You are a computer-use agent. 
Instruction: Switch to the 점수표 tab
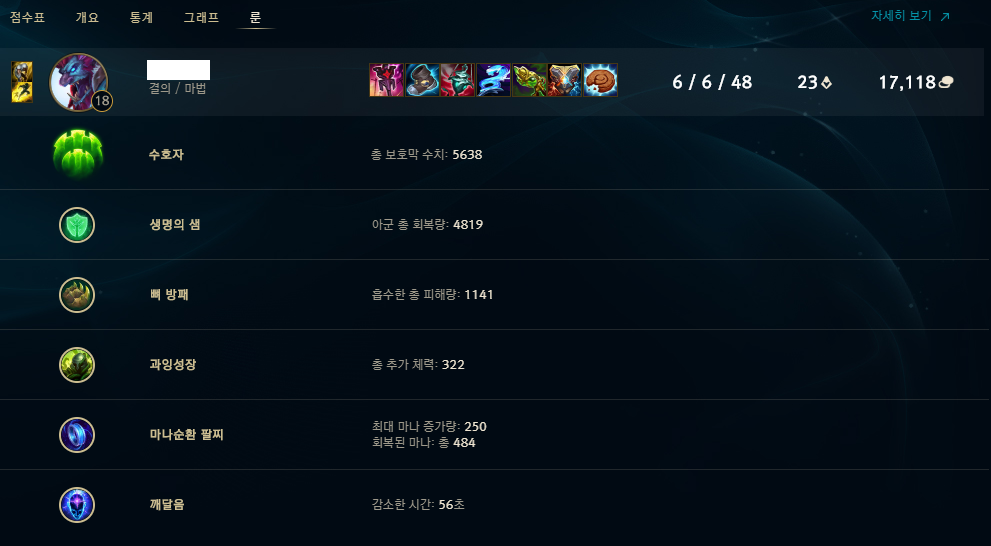click(x=27, y=18)
